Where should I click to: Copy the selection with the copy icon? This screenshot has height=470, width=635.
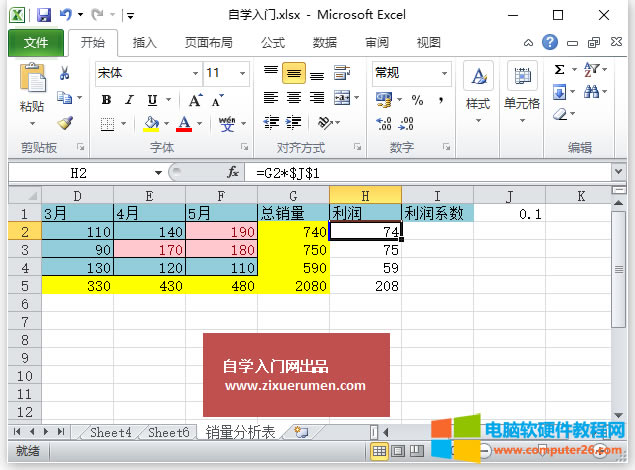tap(64, 98)
